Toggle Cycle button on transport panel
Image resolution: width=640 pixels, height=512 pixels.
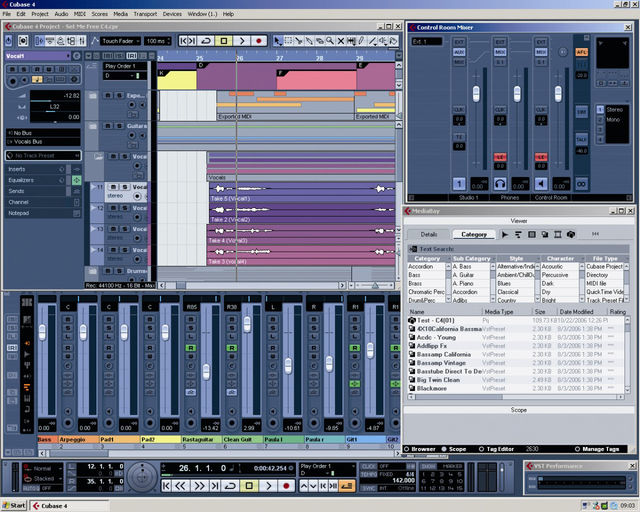230,486
